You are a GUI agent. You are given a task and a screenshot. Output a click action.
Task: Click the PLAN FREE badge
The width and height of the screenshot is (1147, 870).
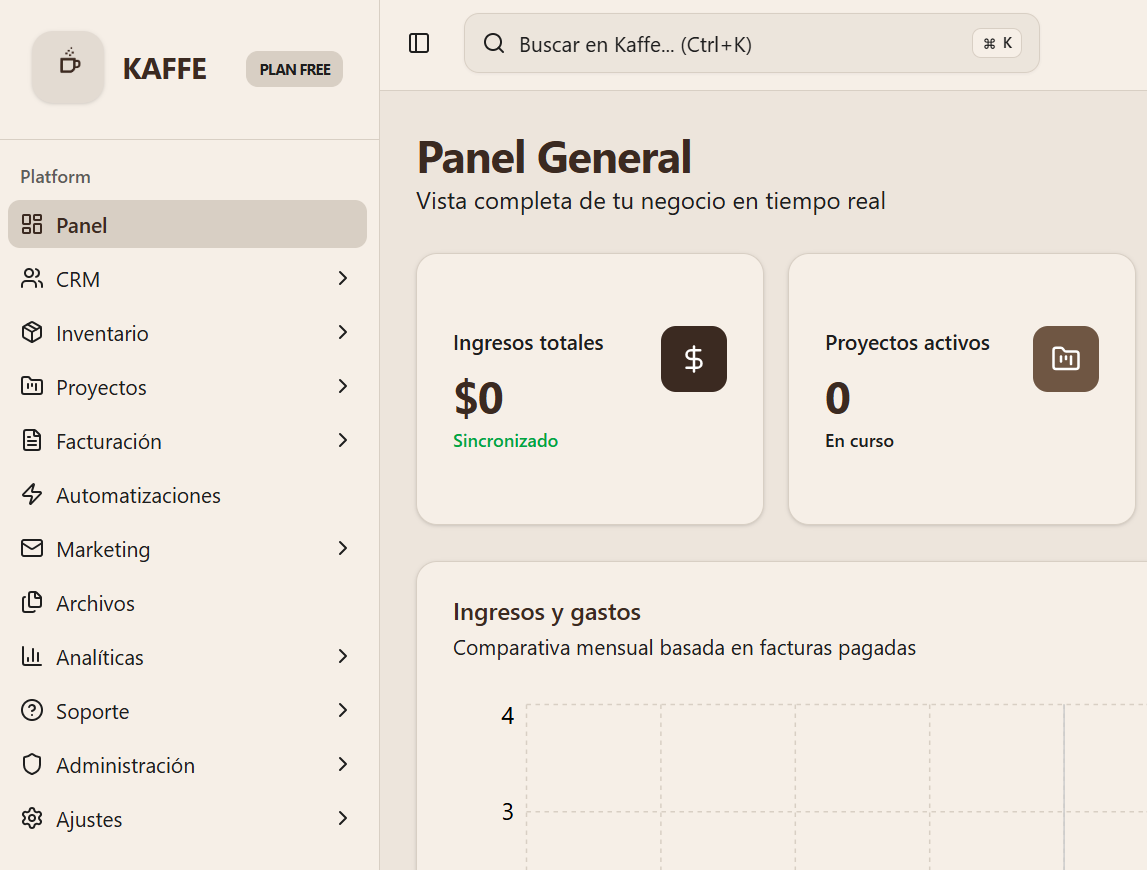tap(294, 68)
